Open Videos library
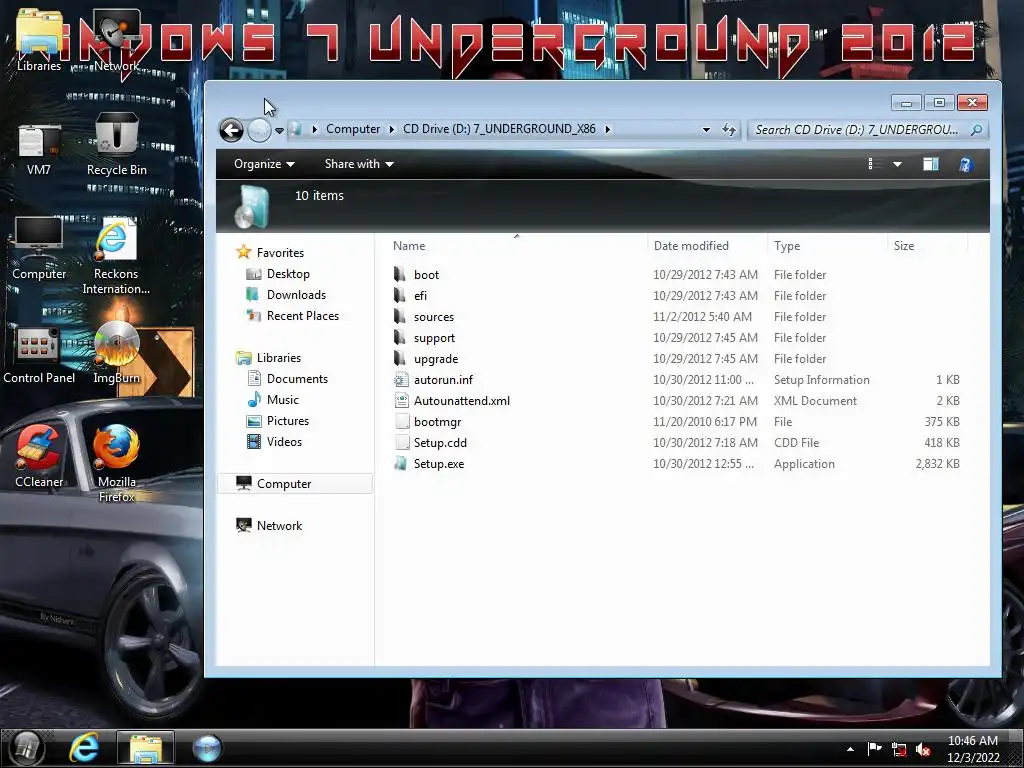1024x768 pixels. 284,441
